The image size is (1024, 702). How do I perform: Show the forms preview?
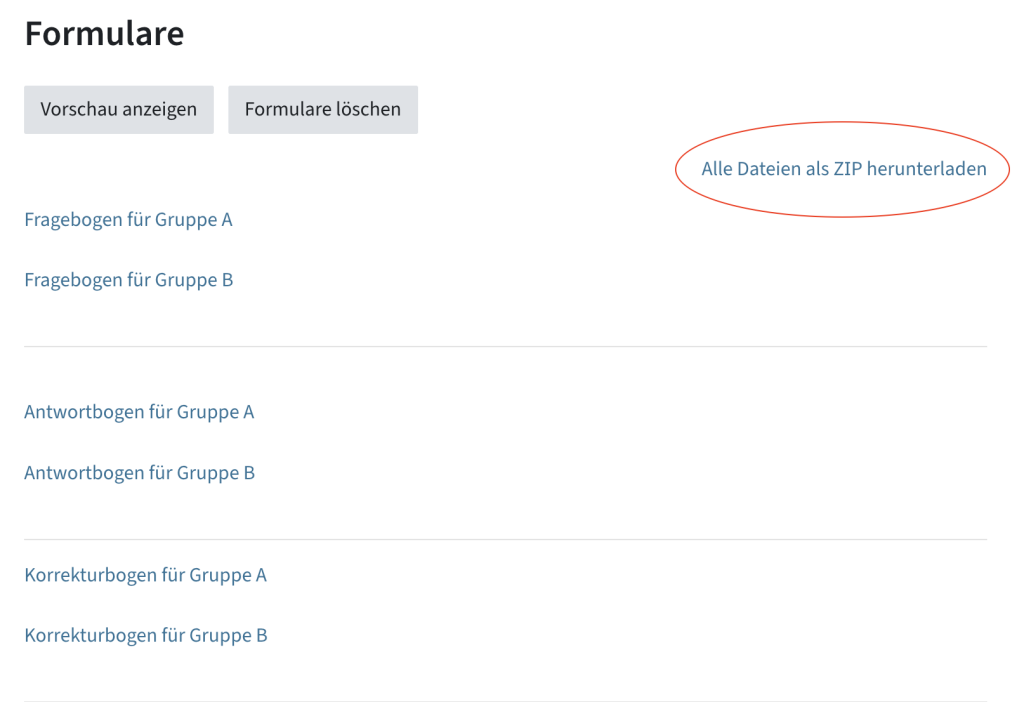click(x=118, y=109)
